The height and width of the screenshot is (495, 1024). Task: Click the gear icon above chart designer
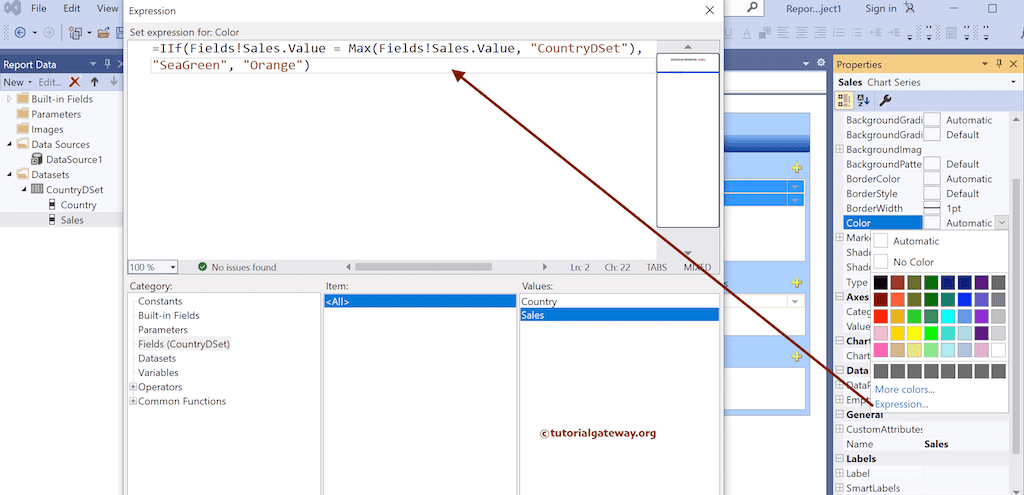point(821,63)
